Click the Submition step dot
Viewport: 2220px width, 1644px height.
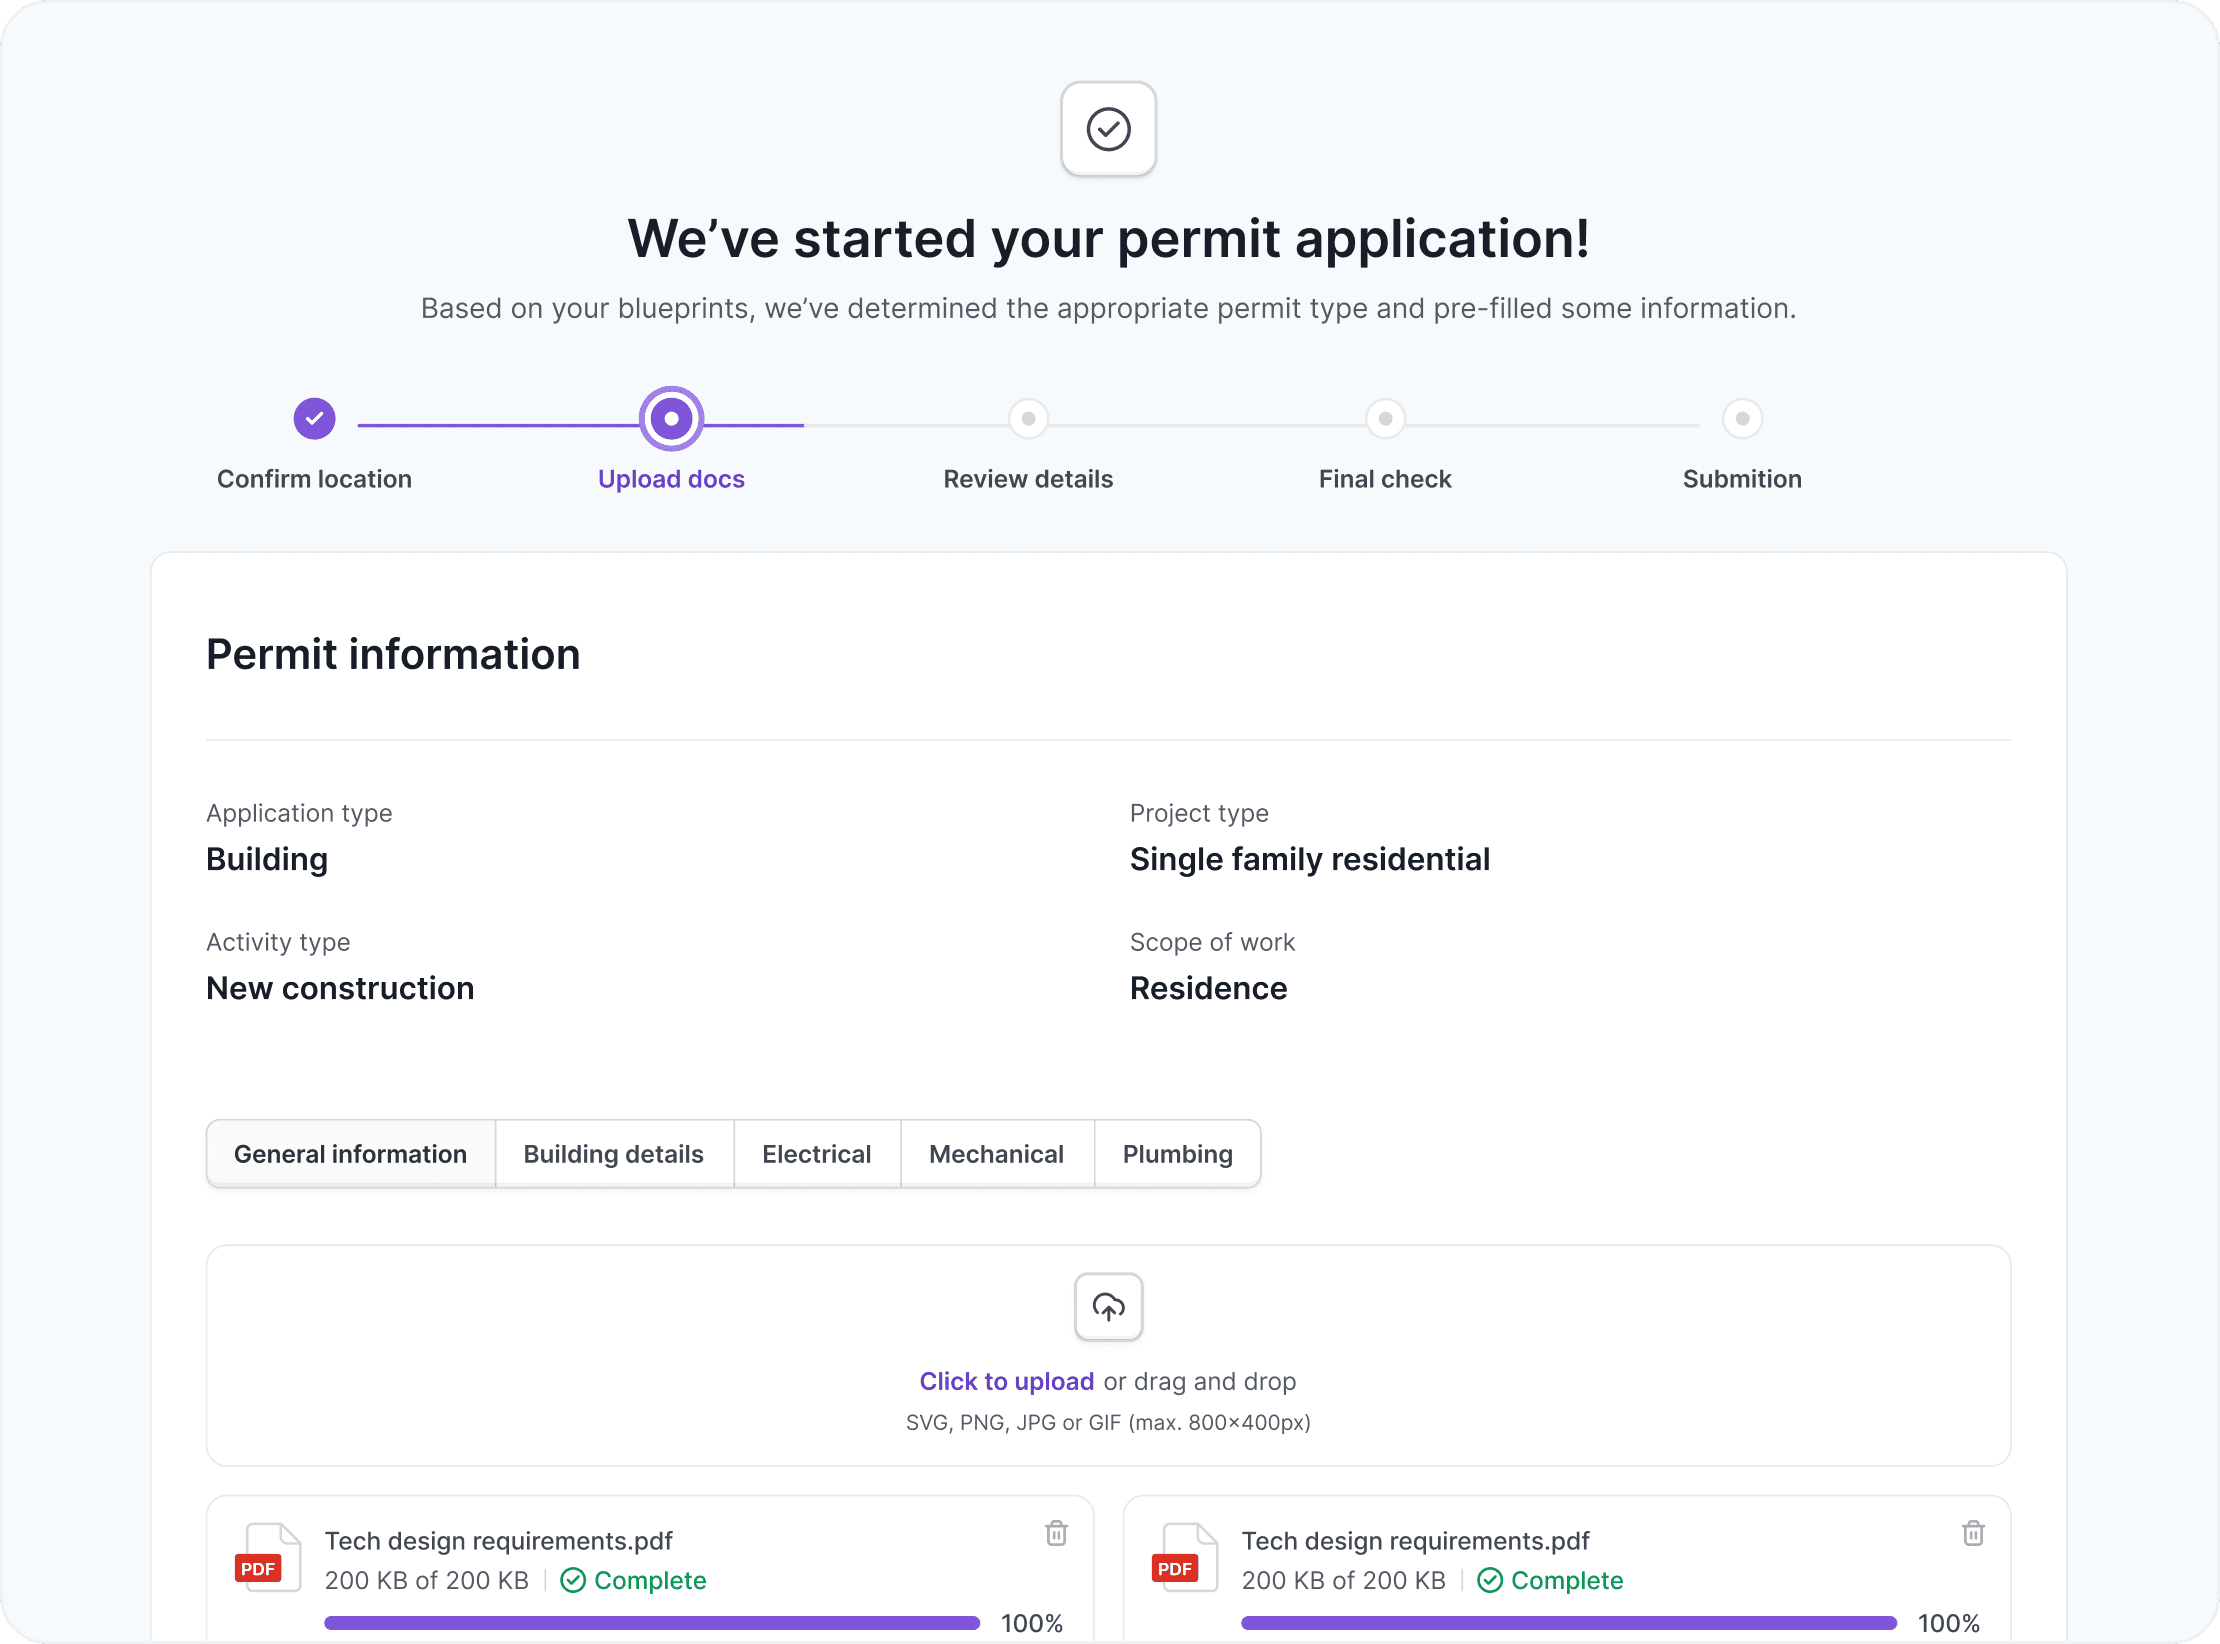(1742, 419)
